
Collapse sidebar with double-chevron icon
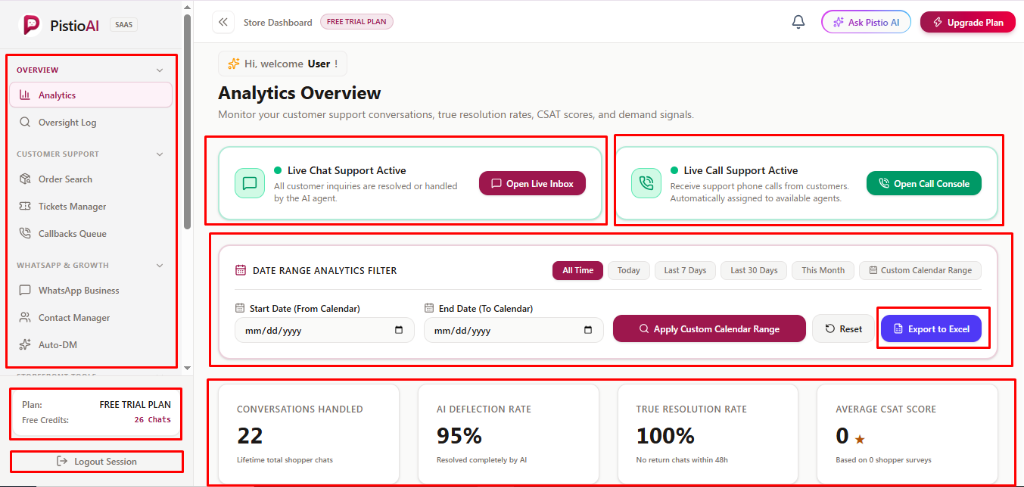point(223,22)
